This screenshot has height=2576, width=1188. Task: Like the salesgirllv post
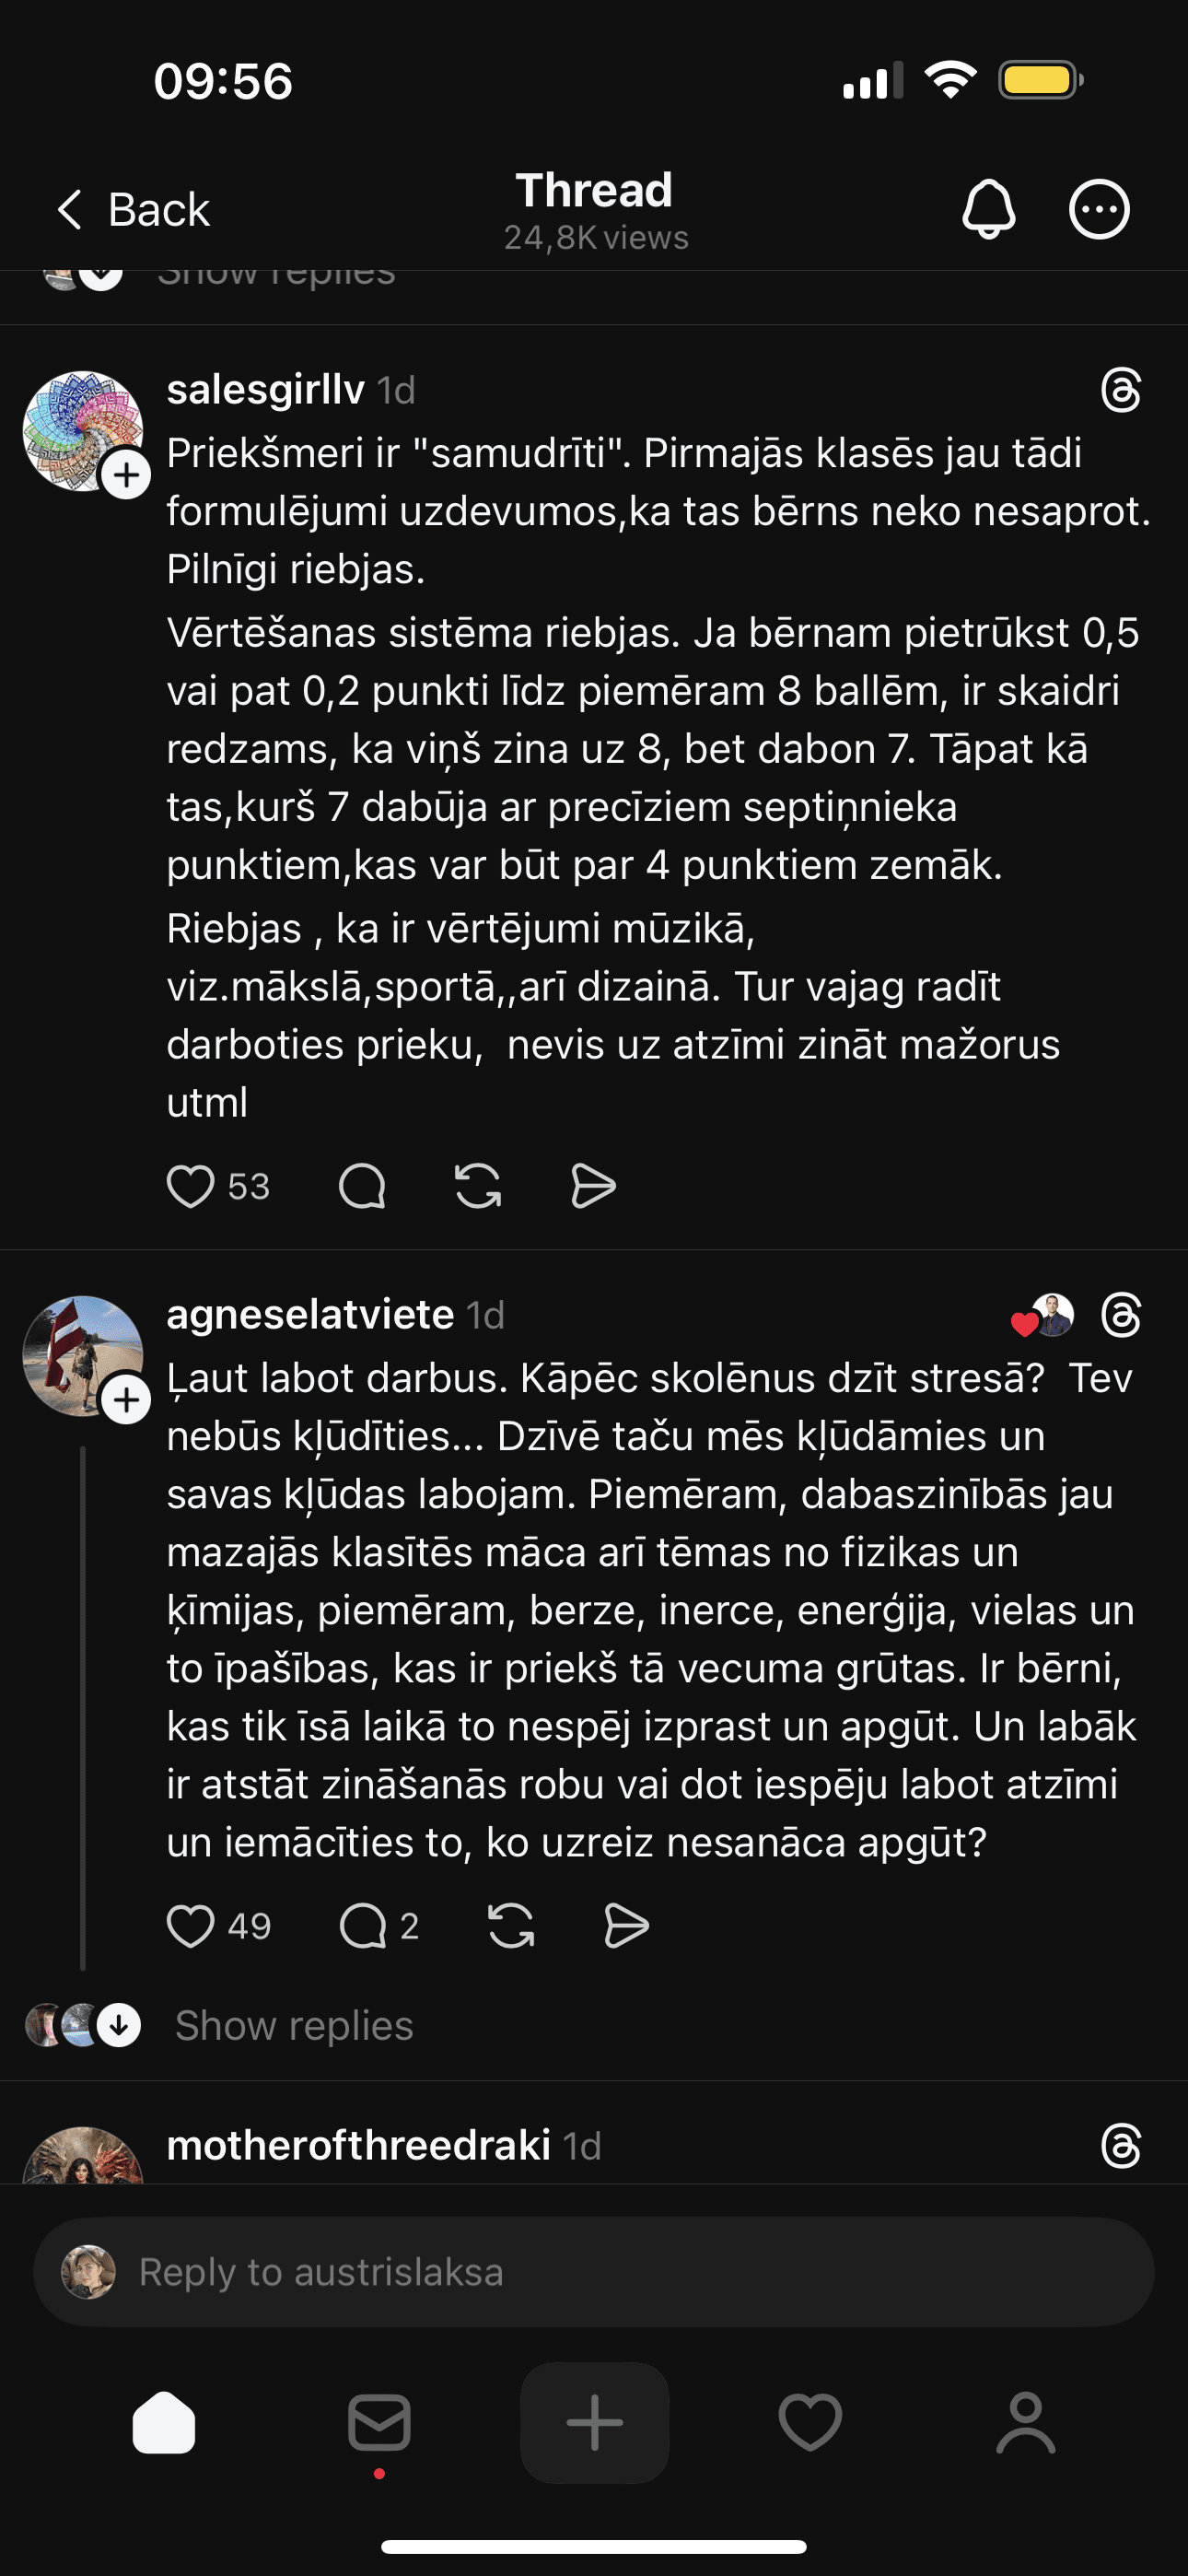190,1186
